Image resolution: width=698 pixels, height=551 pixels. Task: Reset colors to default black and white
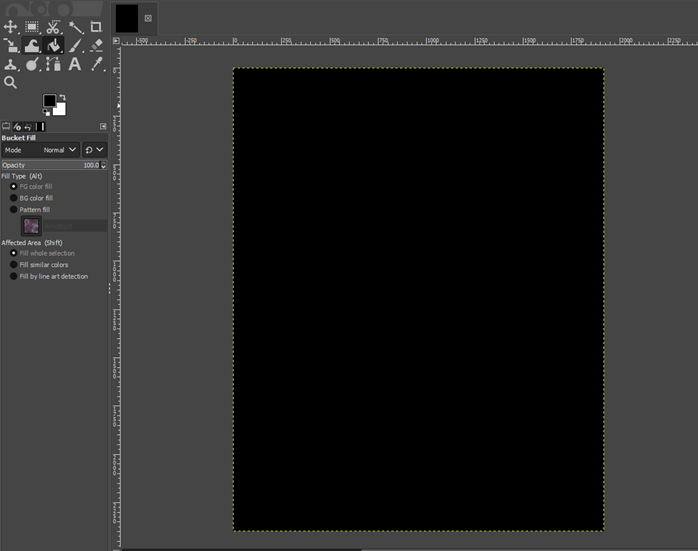46,112
